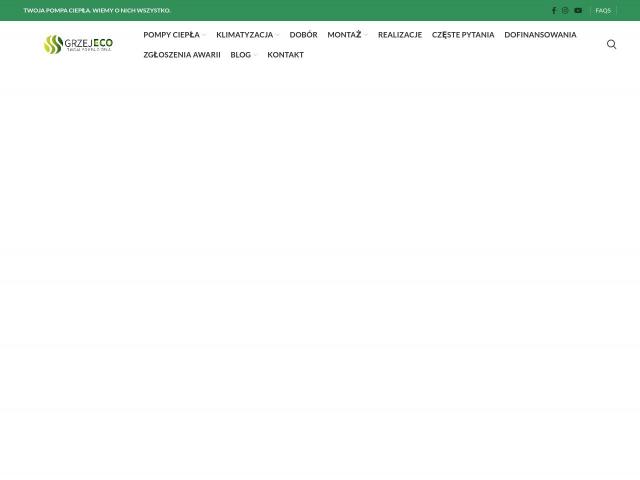This screenshot has width=640, height=480.
Task: Go to Dobór page
Action: (x=303, y=35)
